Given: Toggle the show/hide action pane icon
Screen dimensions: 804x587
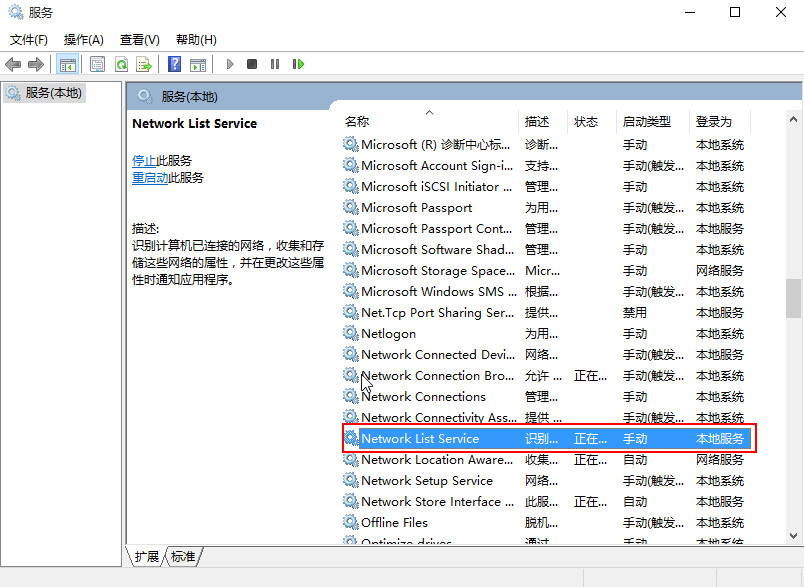Looking at the screenshot, I should click(198, 64).
